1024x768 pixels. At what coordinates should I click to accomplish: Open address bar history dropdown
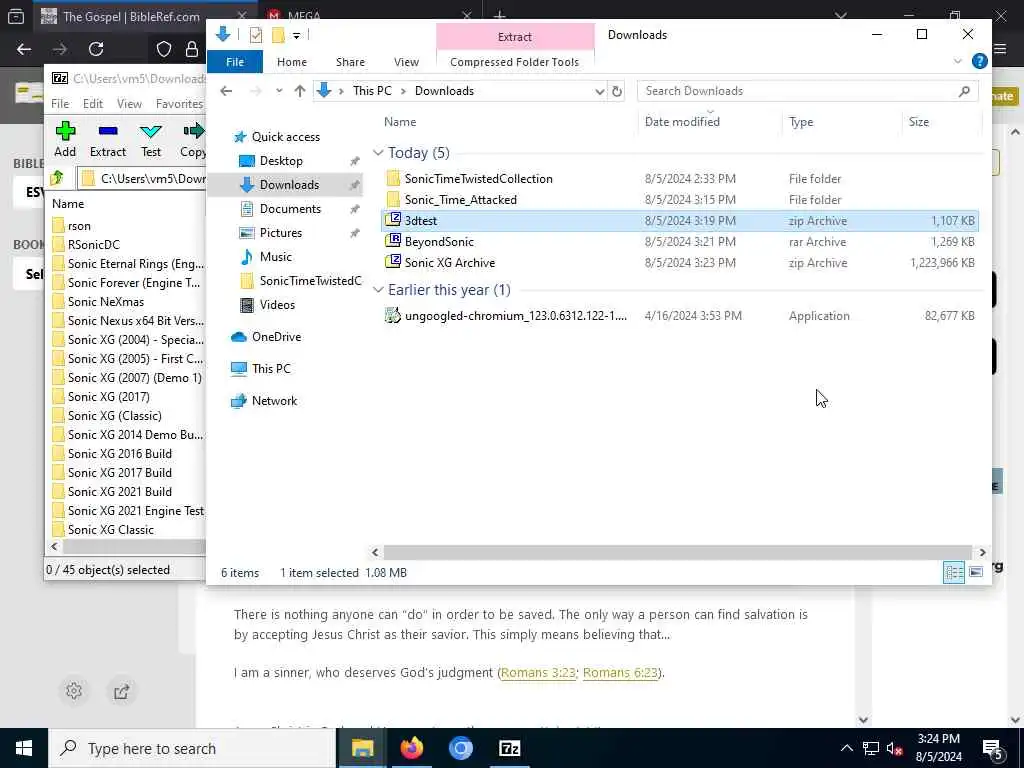tap(600, 91)
